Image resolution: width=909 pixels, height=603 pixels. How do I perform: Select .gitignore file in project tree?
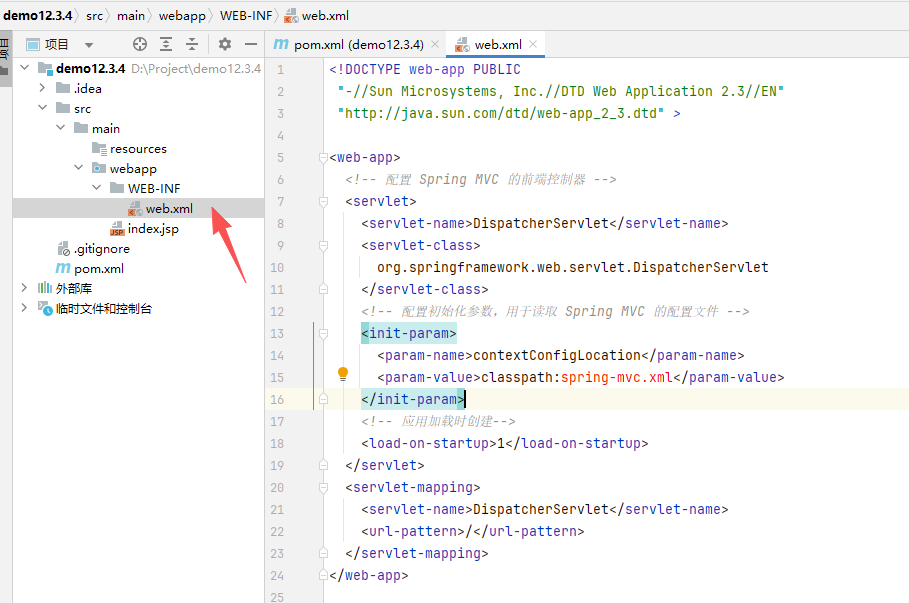(x=101, y=249)
